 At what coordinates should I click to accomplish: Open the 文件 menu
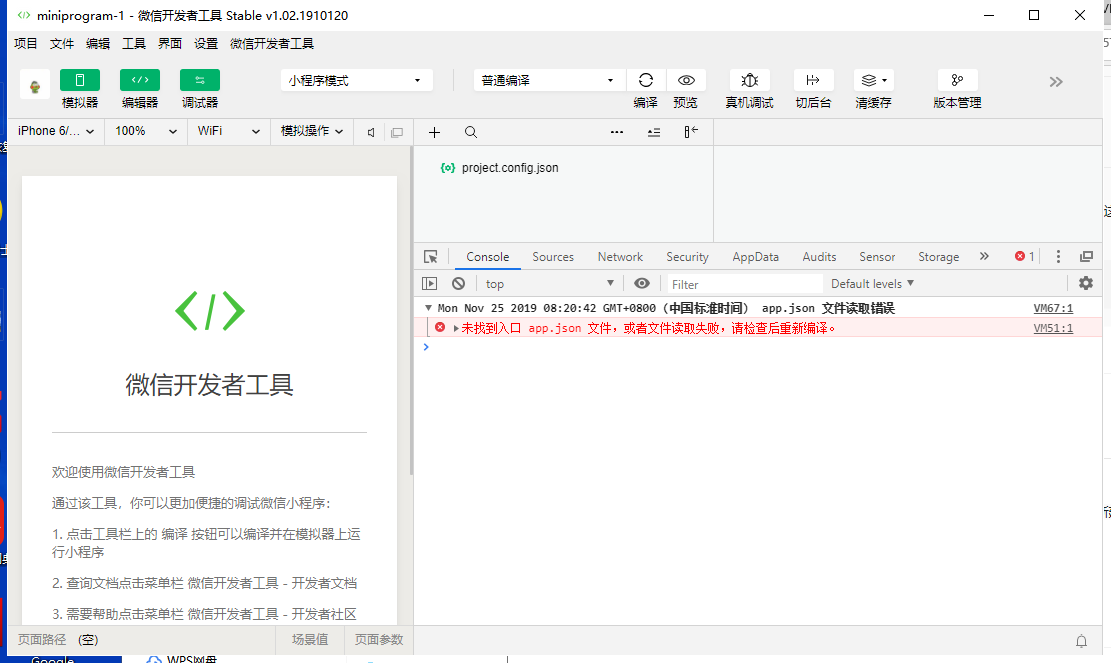[x=62, y=43]
